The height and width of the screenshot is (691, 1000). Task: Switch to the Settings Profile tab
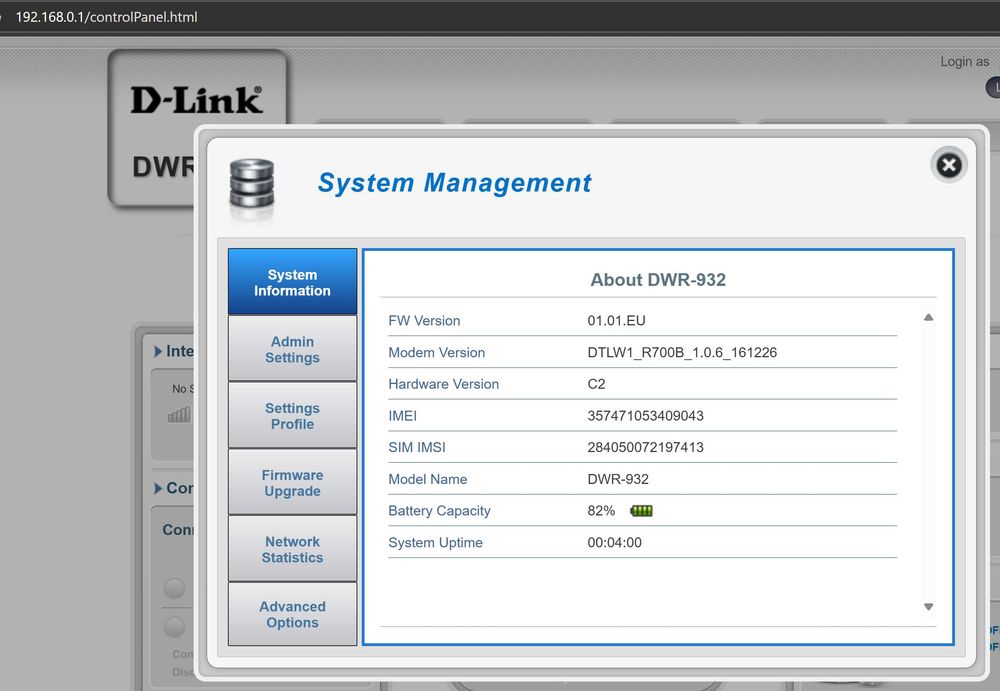pyautogui.click(x=292, y=415)
